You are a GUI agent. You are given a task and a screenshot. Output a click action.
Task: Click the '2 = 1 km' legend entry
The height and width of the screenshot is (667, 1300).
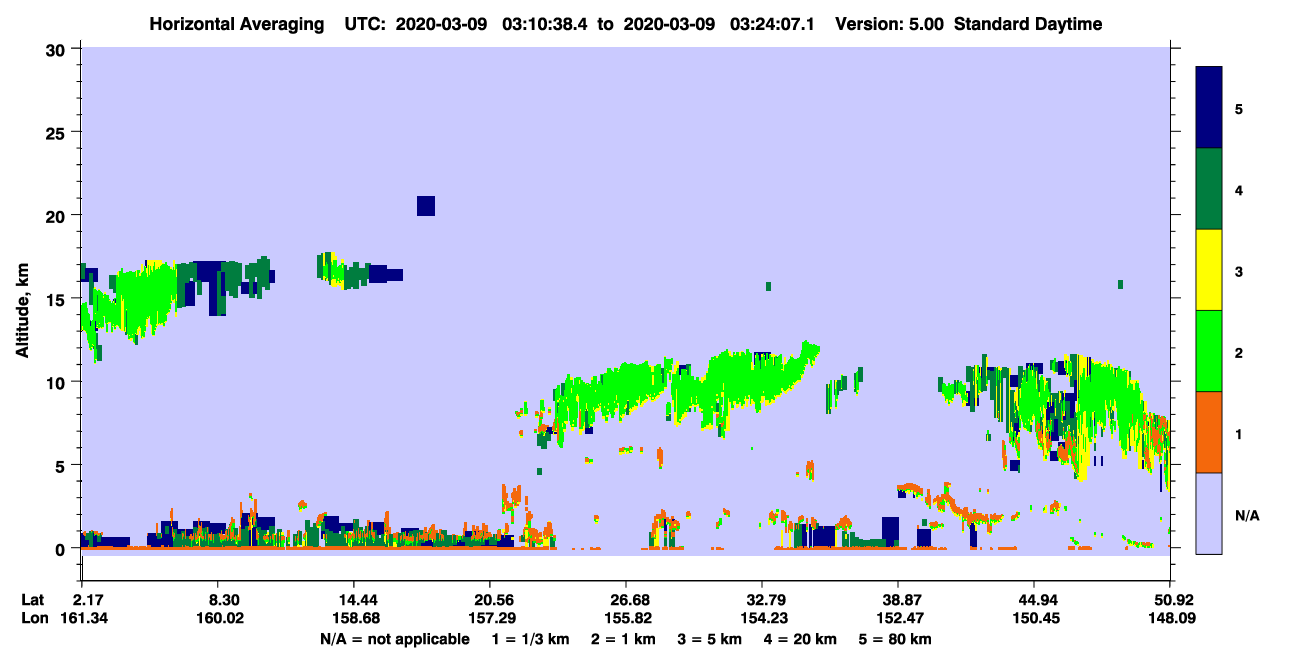(x=625, y=638)
